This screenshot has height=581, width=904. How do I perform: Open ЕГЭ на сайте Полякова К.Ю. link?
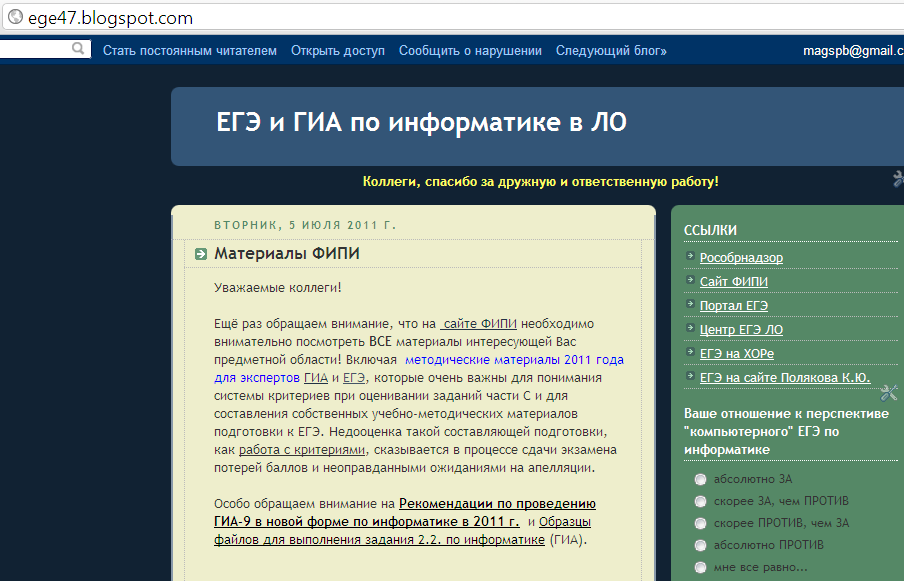(x=785, y=378)
